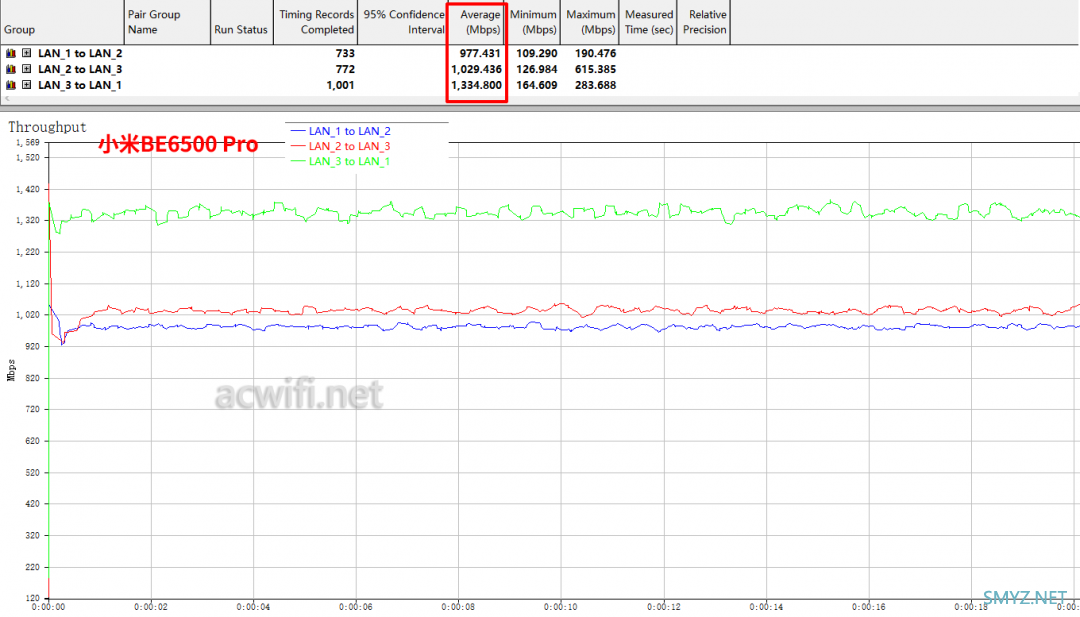Select the LAN_1 to LAN_2 row name in the table
1080x617 pixels.
click(81, 53)
